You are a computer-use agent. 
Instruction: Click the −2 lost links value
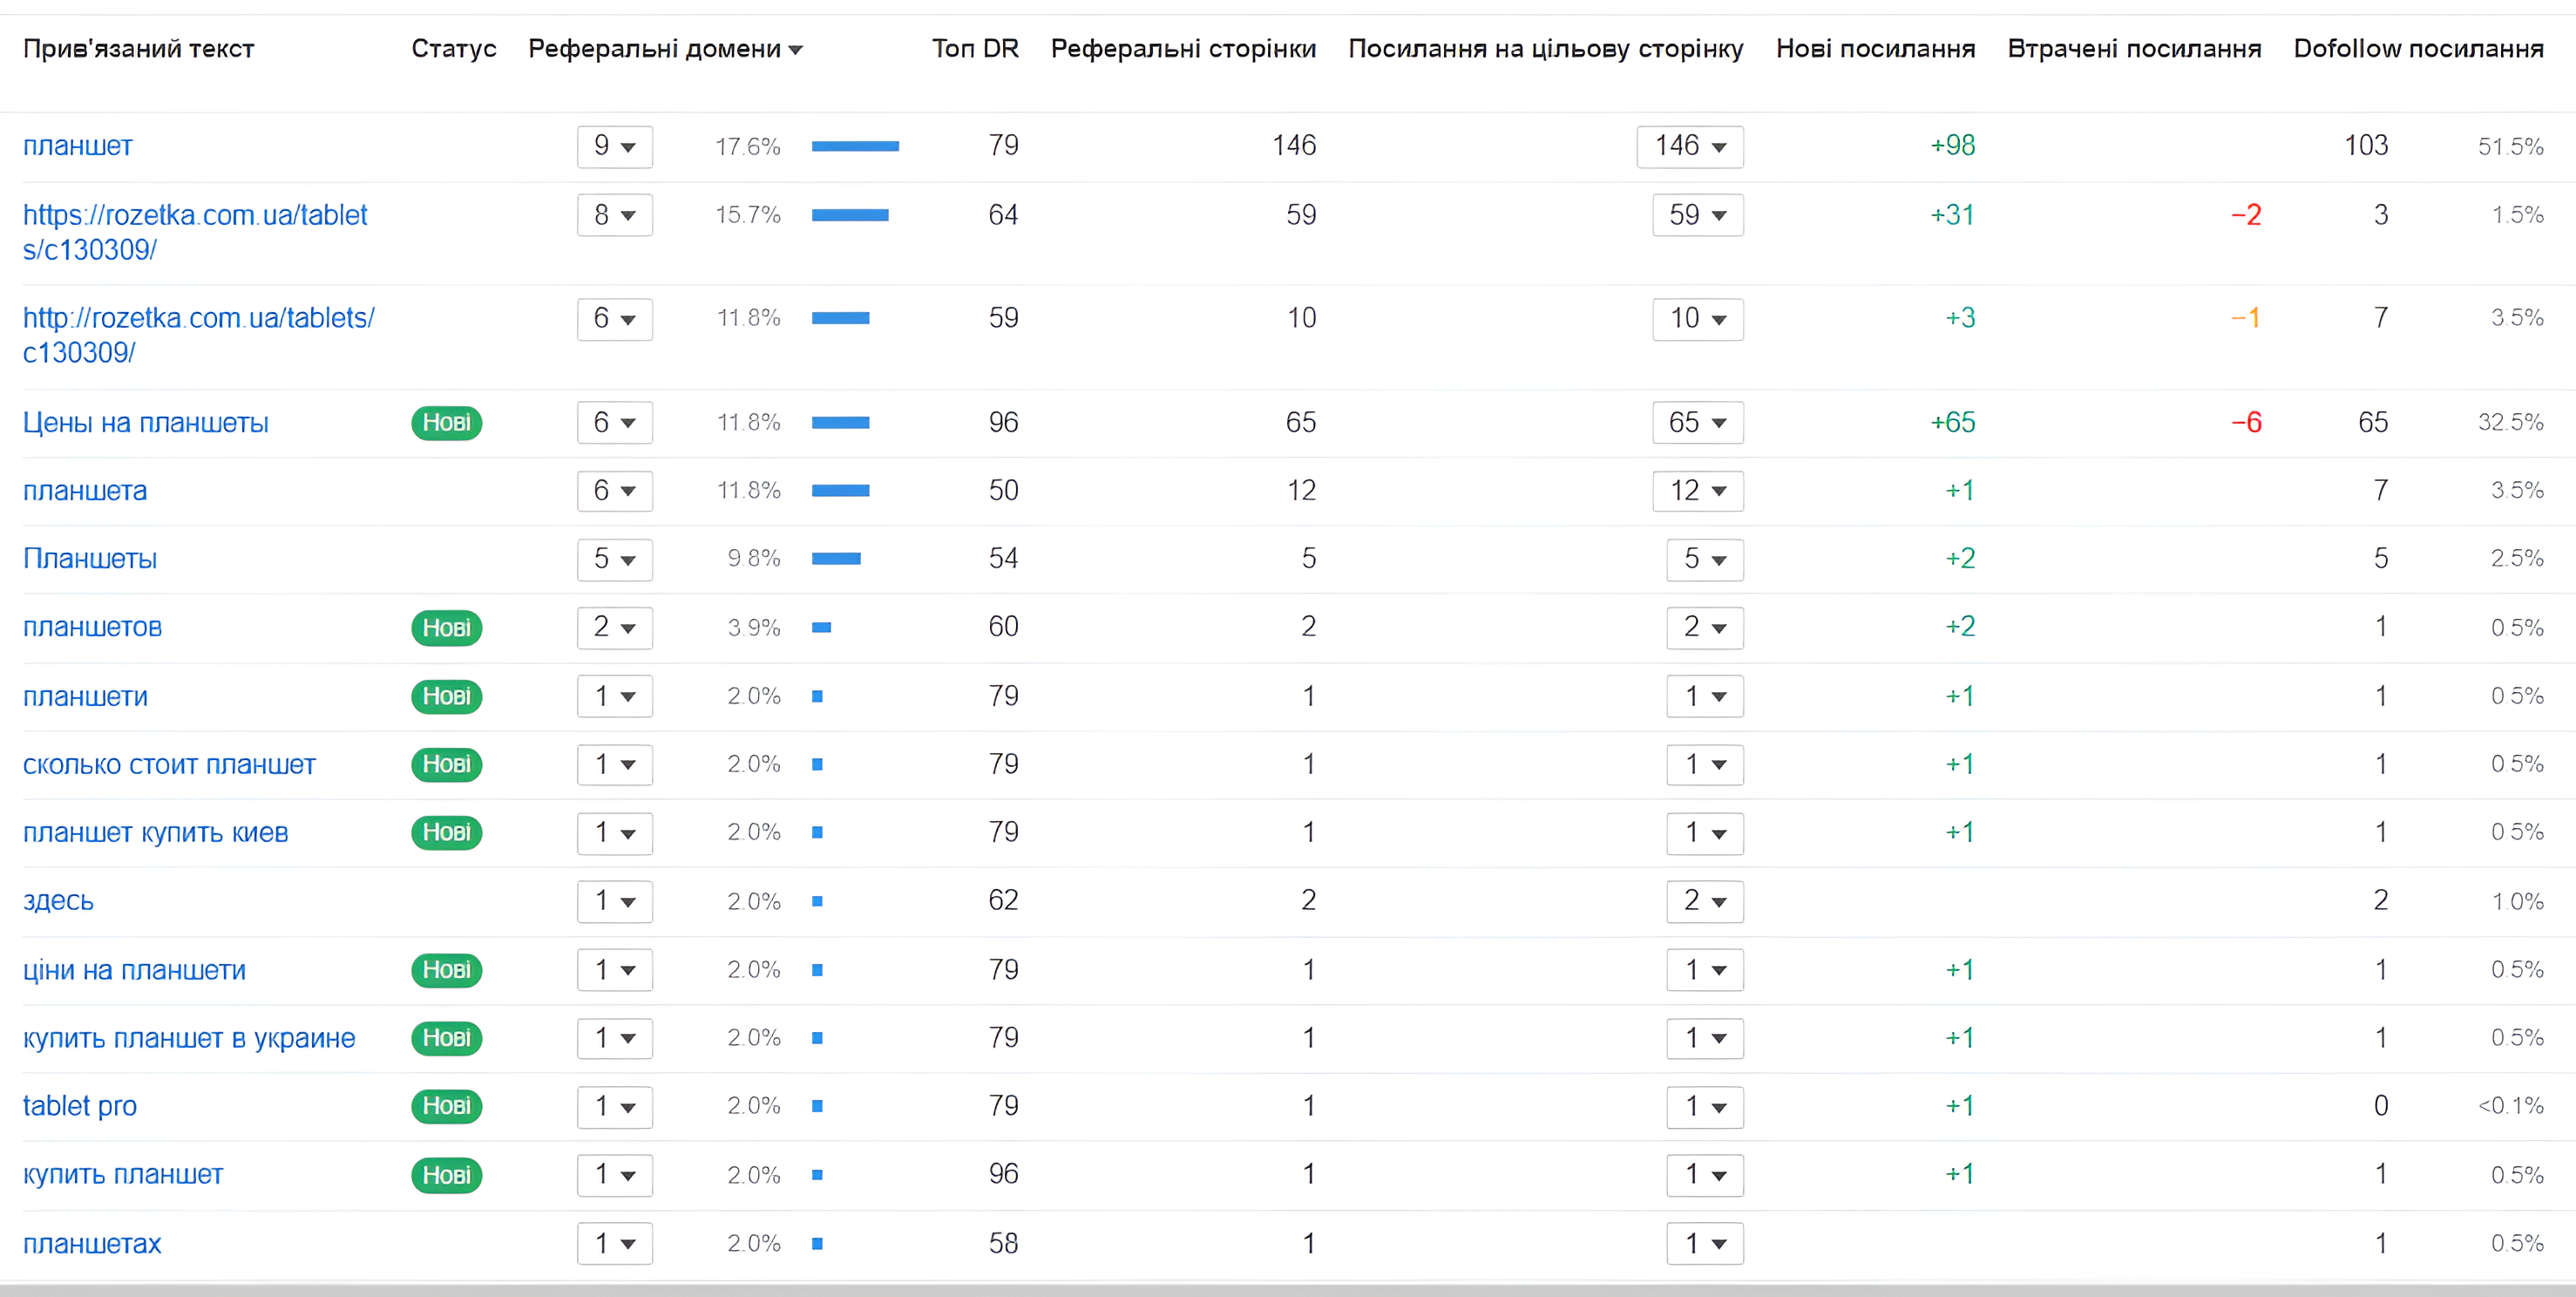pos(2246,215)
